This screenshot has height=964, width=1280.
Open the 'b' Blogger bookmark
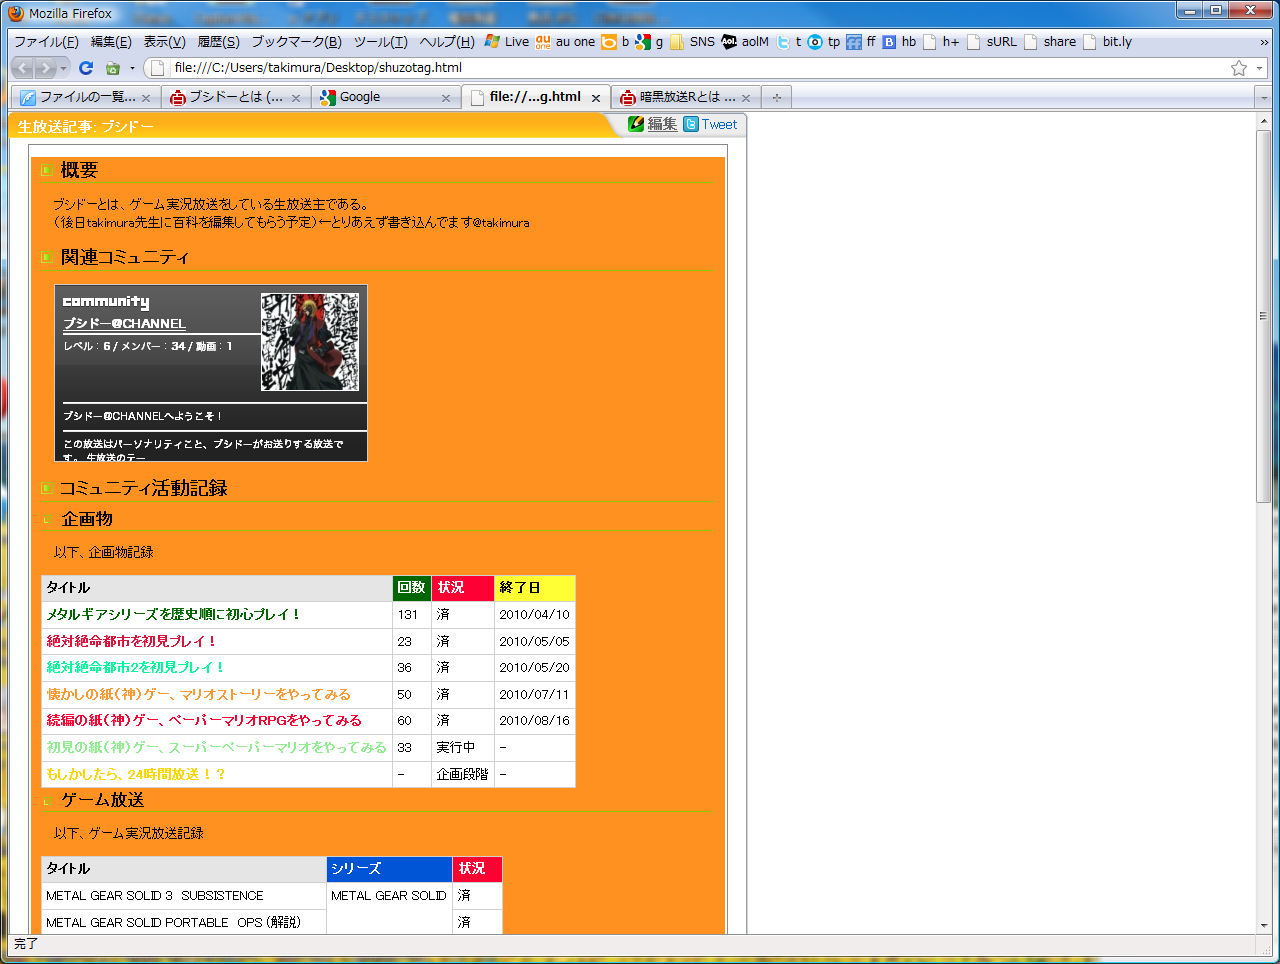pyautogui.click(x=615, y=42)
